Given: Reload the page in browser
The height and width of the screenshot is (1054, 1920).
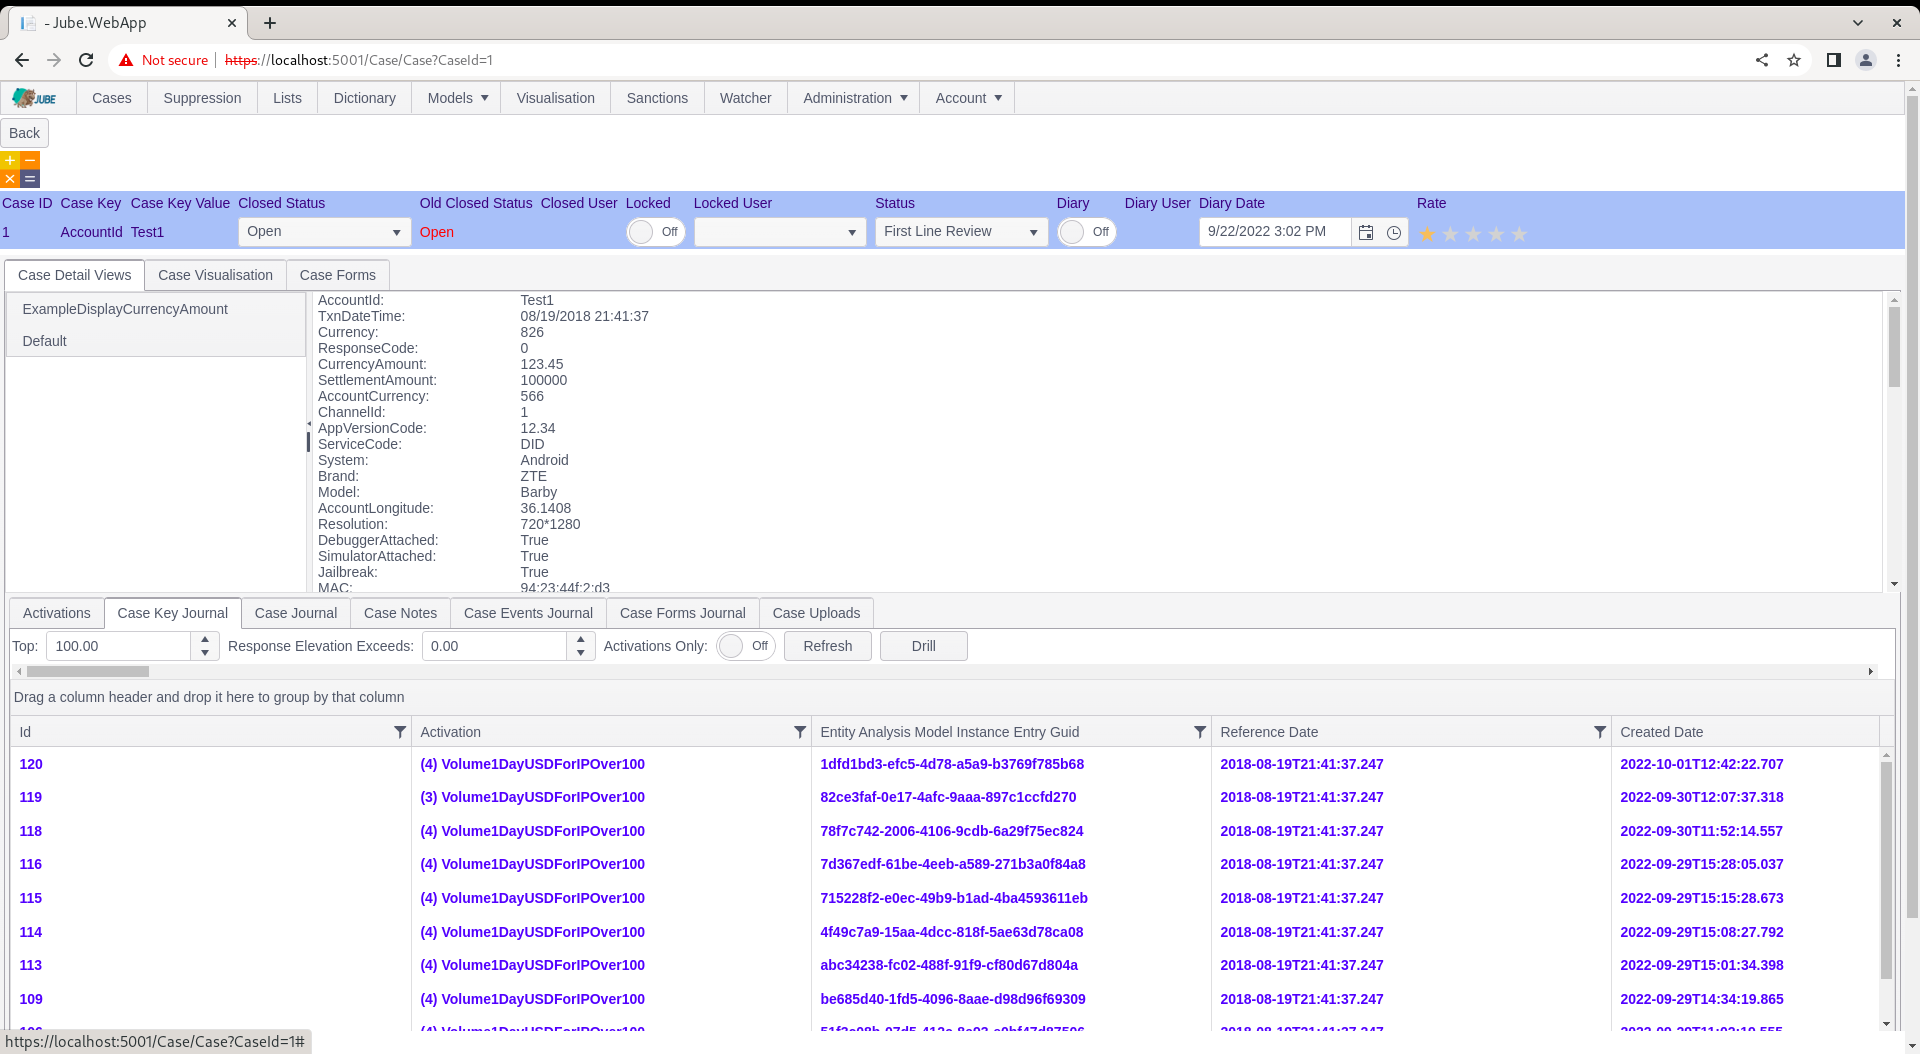Looking at the screenshot, I should (86, 60).
